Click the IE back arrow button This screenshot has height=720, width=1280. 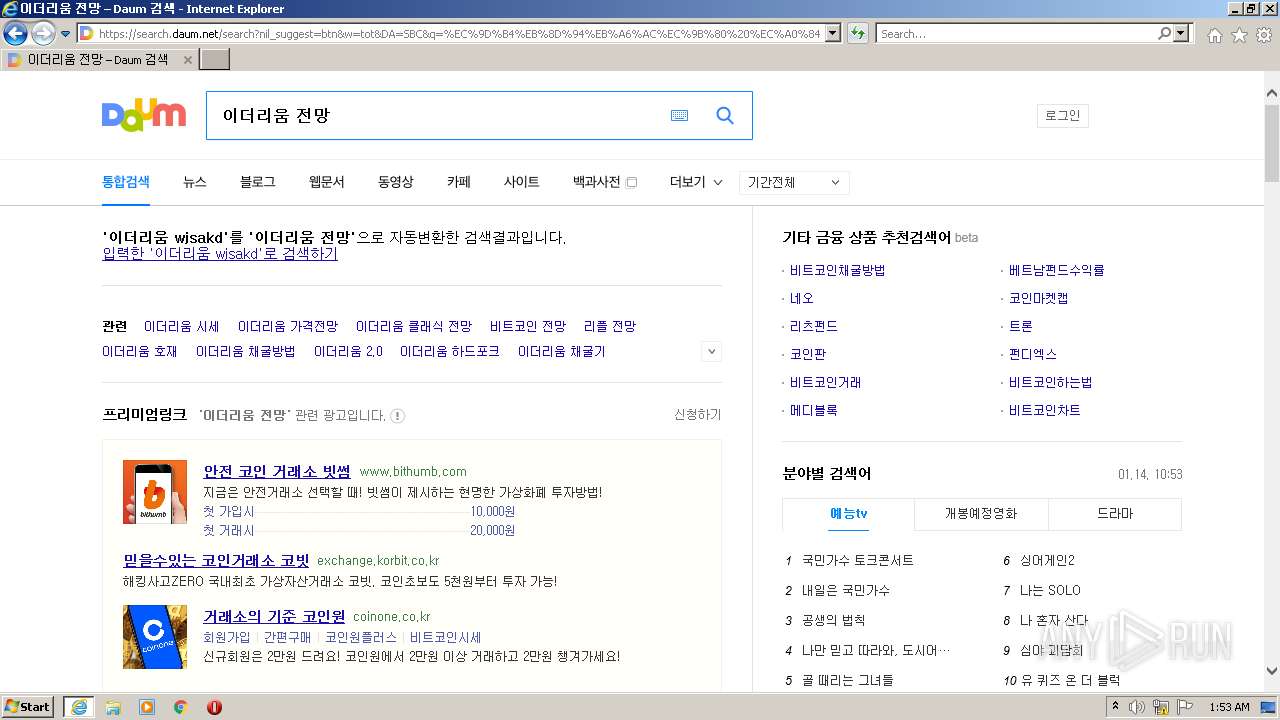click(x=15, y=33)
